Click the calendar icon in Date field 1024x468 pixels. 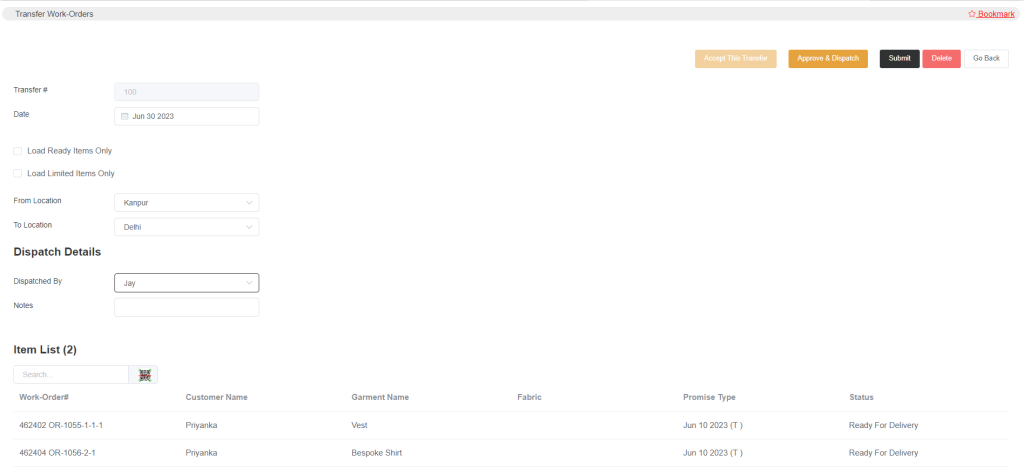(x=125, y=116)
